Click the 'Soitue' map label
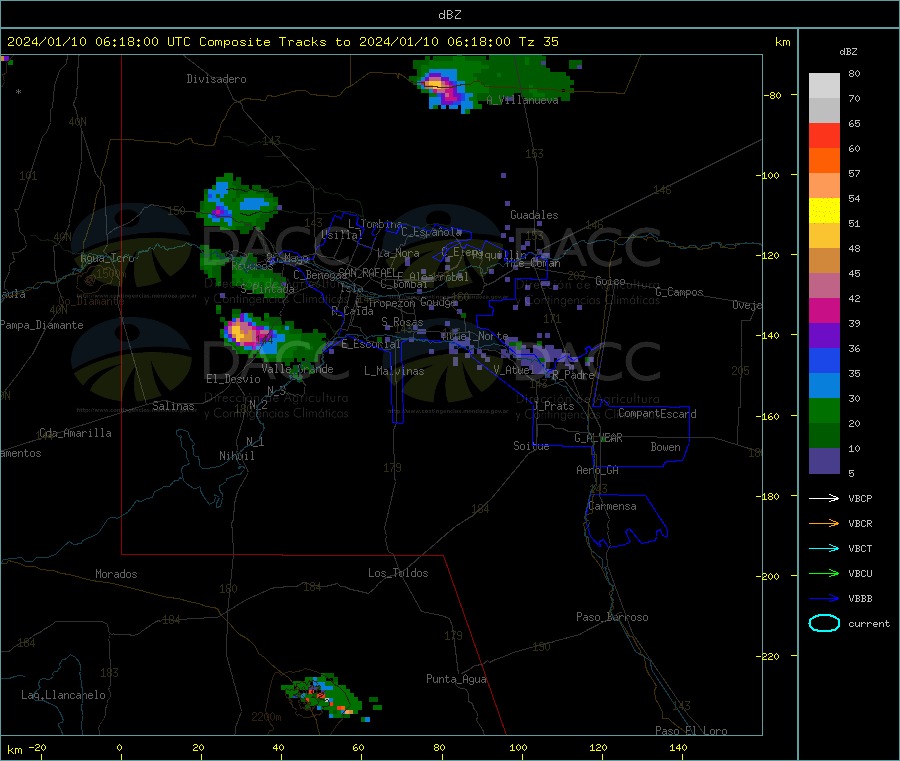 [531, 446]
